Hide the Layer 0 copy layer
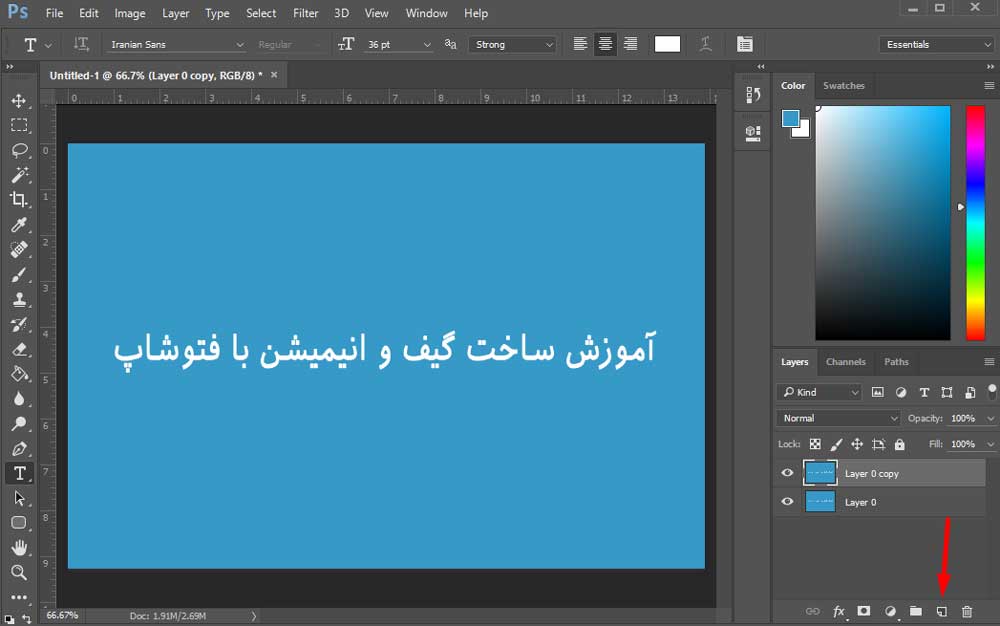The image size is (1000, 626). (788, 473)
